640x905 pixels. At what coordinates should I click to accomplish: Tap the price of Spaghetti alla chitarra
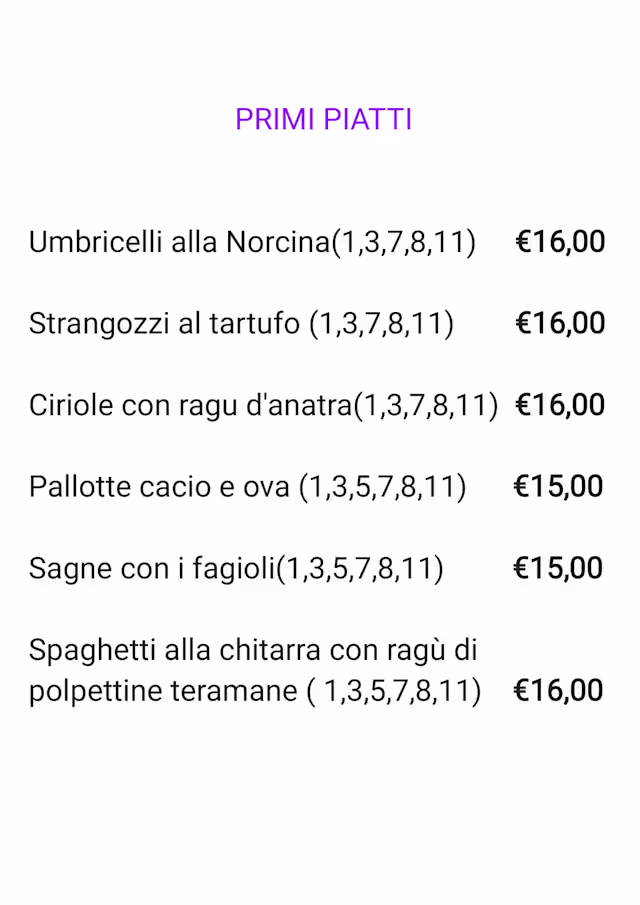559,691
